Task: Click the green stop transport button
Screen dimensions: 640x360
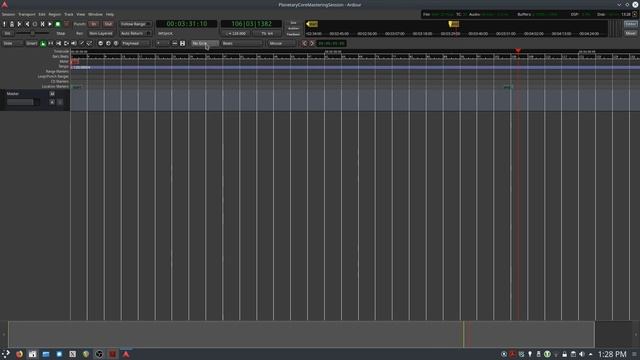Action: coord(58,24)
